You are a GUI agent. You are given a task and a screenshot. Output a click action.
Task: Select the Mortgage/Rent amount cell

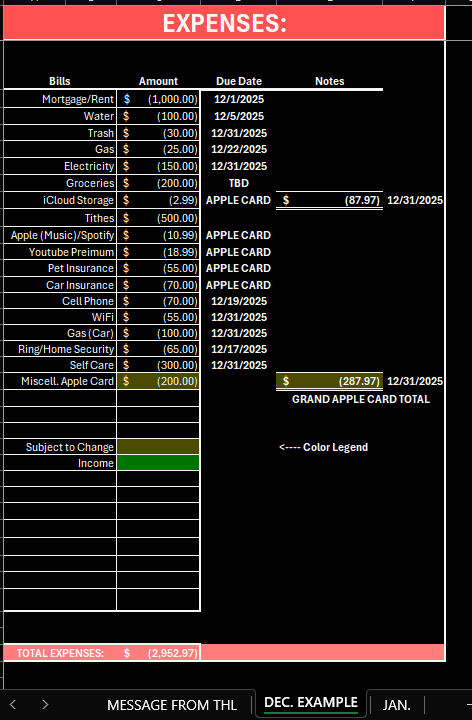click(158, 99)
